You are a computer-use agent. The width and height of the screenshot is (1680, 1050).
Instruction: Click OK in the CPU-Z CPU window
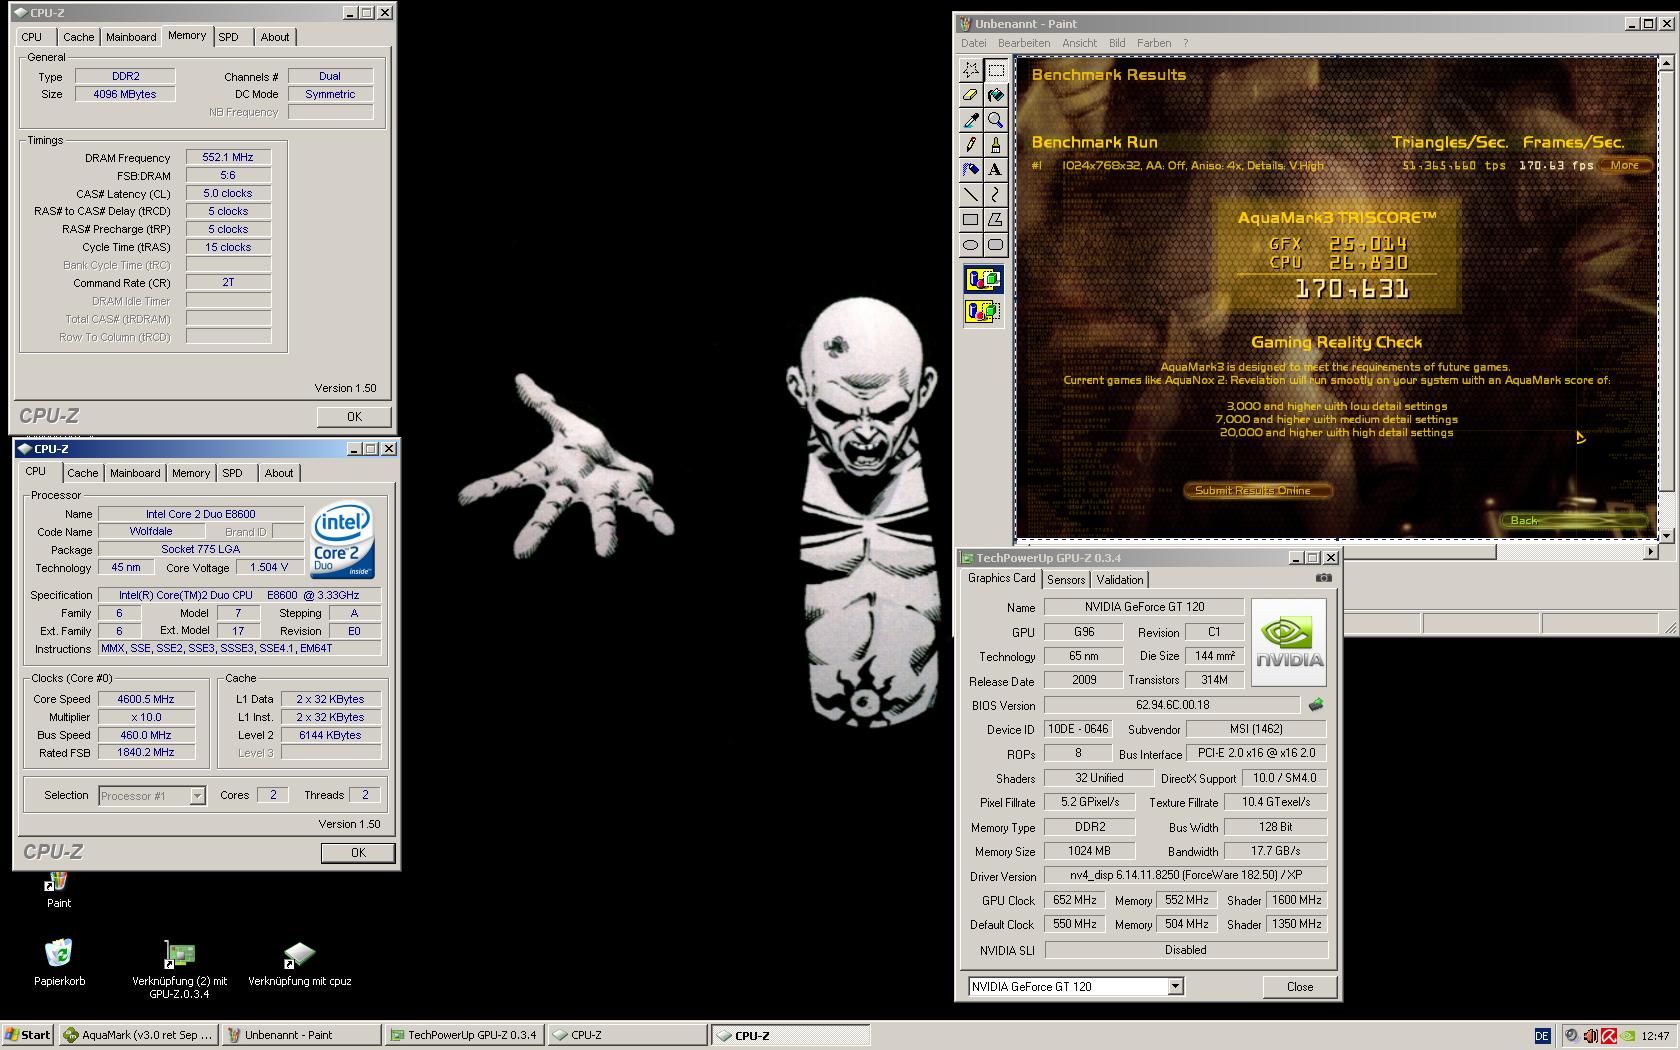(x=358, y=853)
